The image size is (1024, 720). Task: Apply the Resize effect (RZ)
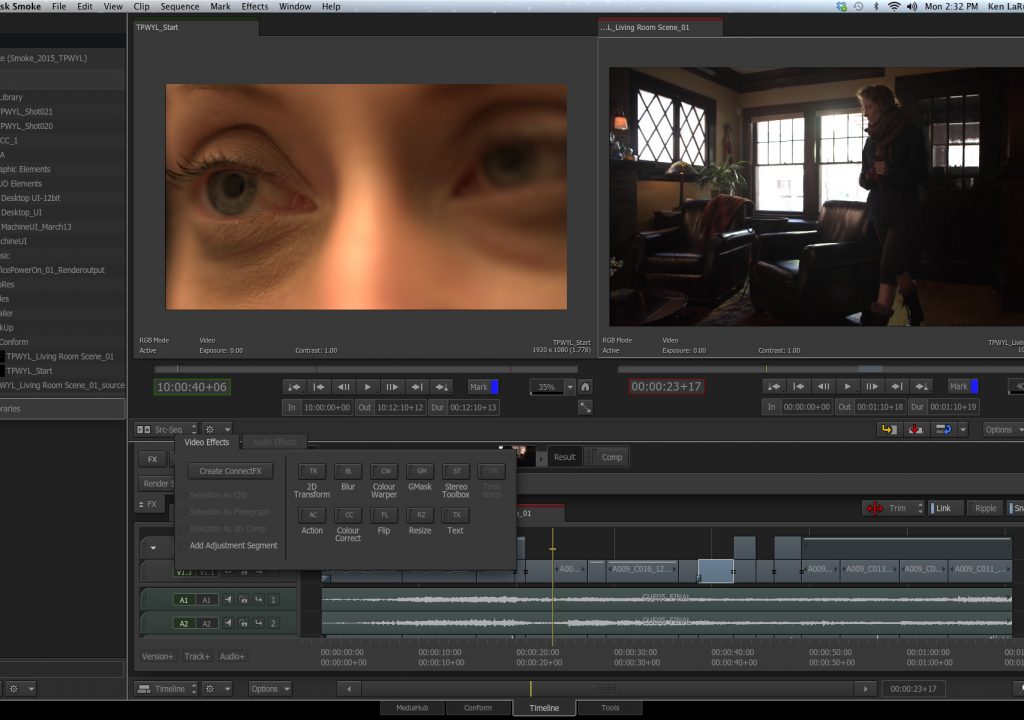pos(420,515)
